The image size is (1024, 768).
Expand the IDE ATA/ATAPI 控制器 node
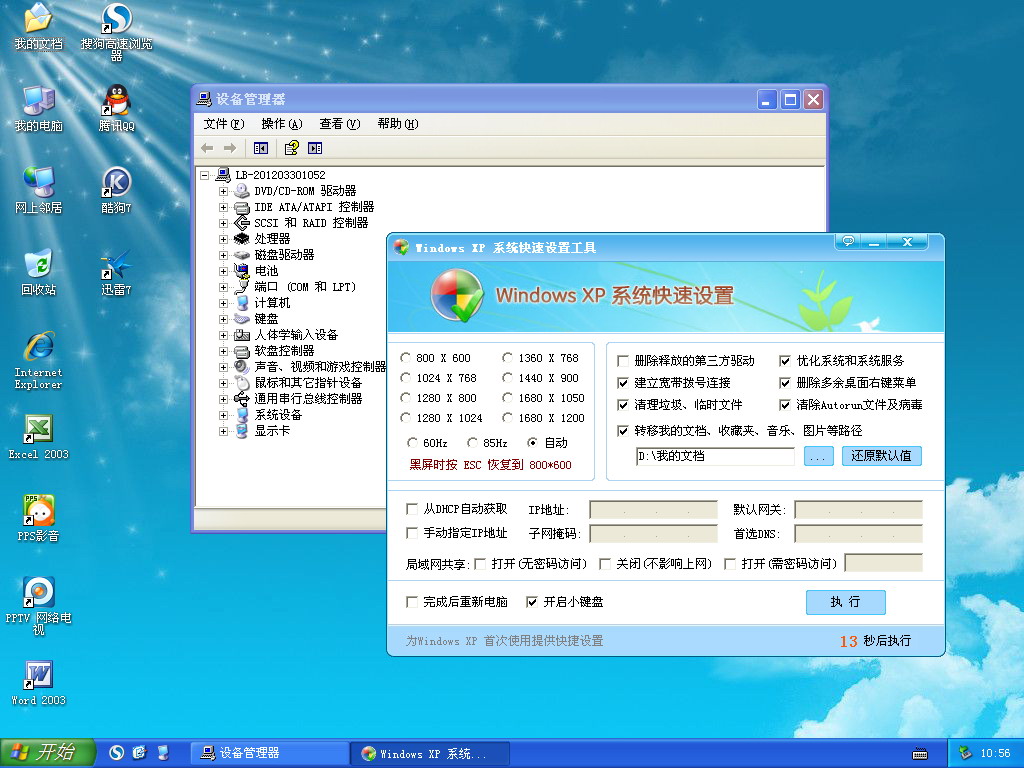(x=223, y=208)
